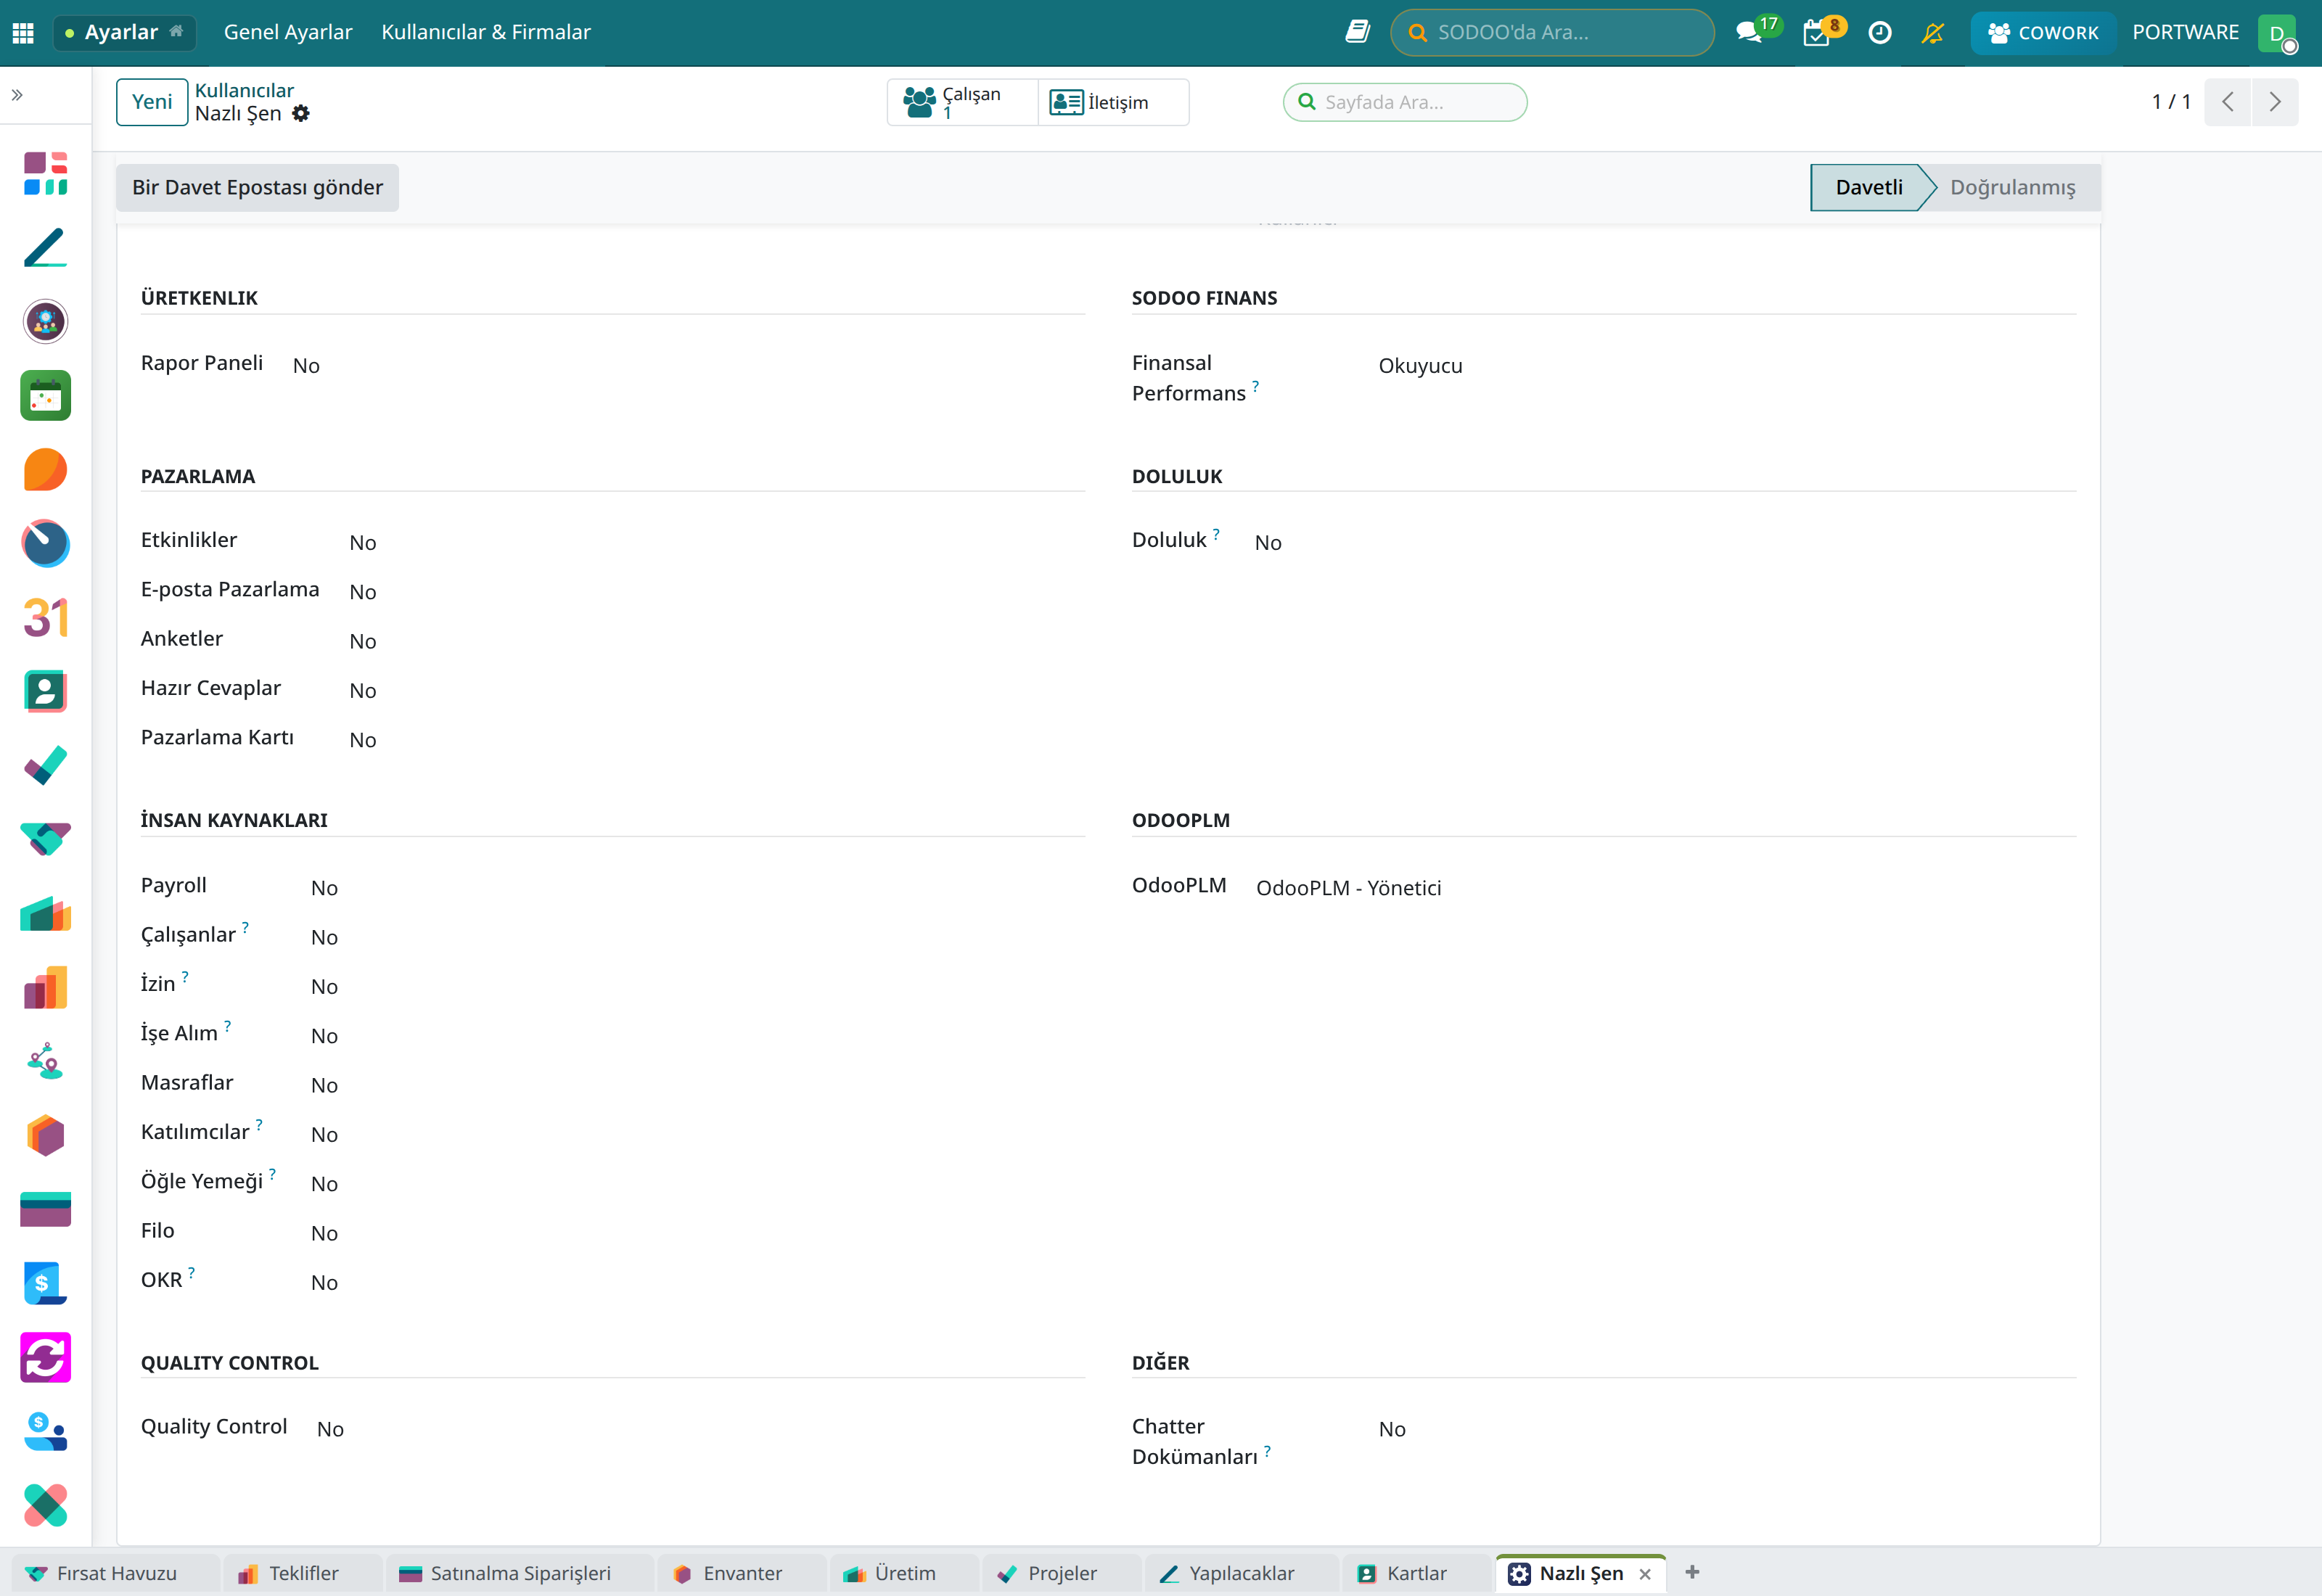The width and height of the screenshot is (2322, 1596).
Task: Open the 31 calendar app icon
Action: (45, 617)
